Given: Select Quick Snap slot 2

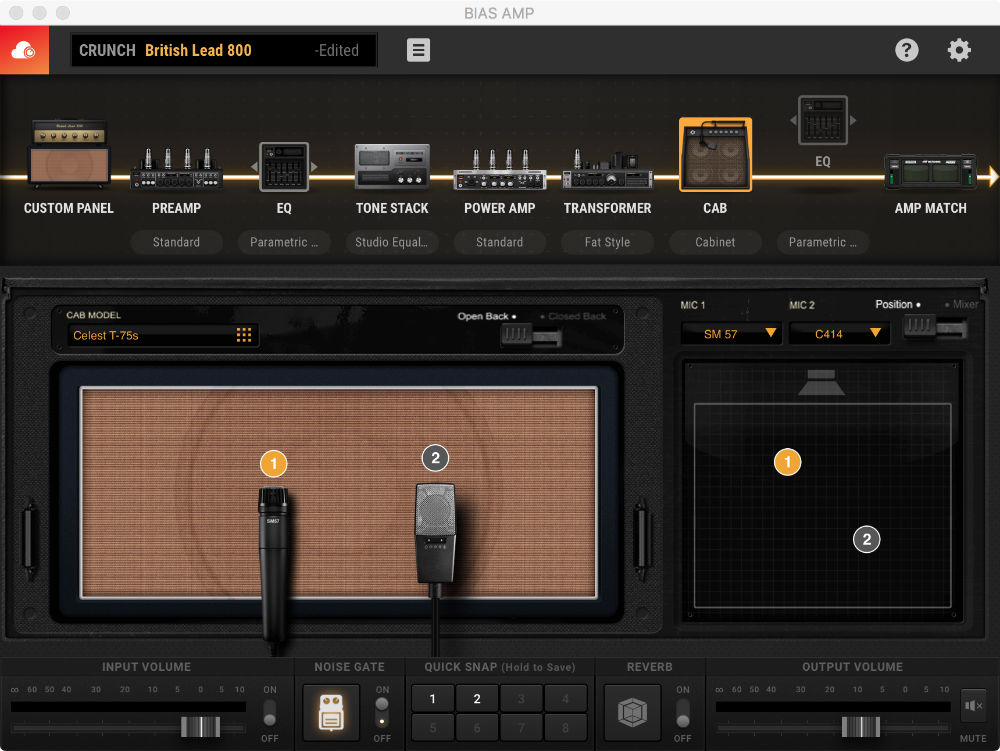Looking at the screenshot, I should pos(476,698).
